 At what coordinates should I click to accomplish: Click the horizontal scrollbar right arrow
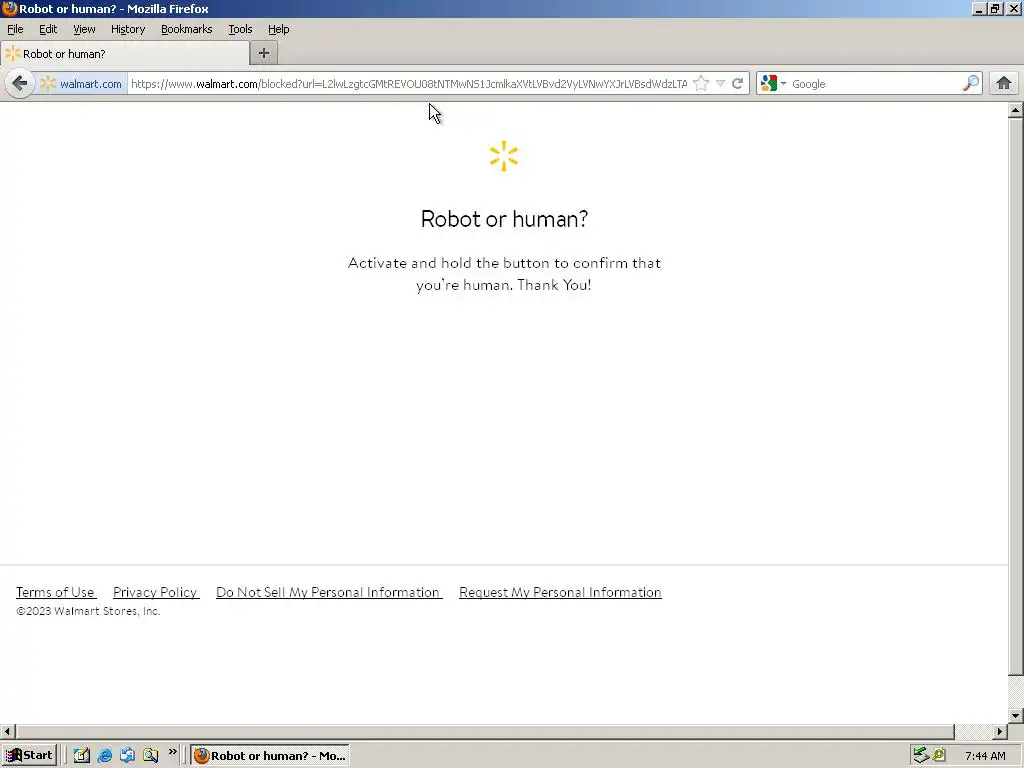[1000, 731]
